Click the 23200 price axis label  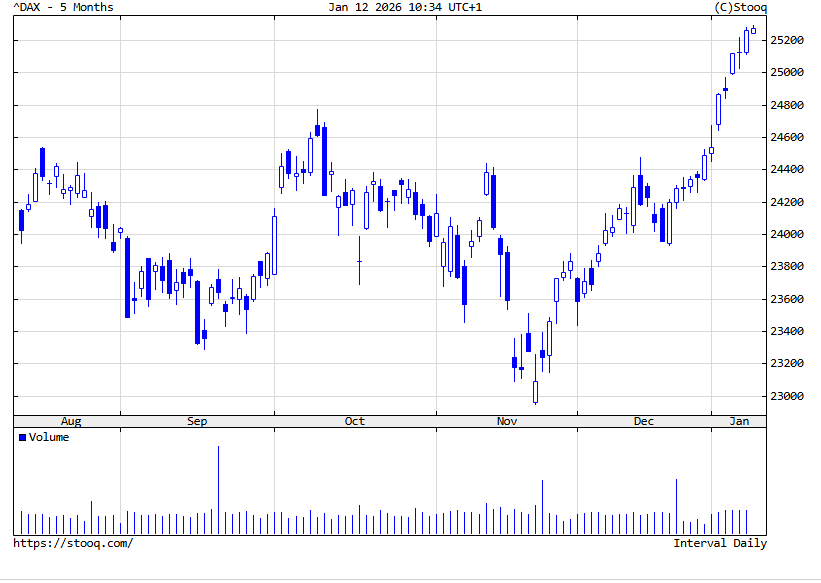[x=786, y=363]
